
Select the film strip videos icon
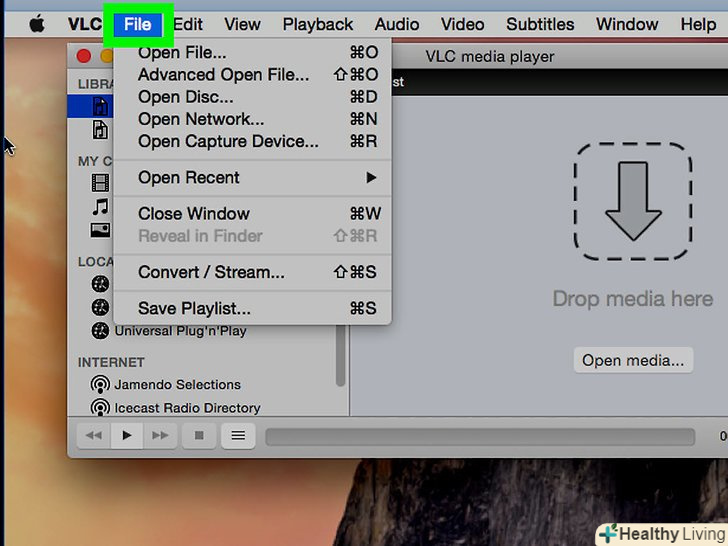tap(100, 183)
